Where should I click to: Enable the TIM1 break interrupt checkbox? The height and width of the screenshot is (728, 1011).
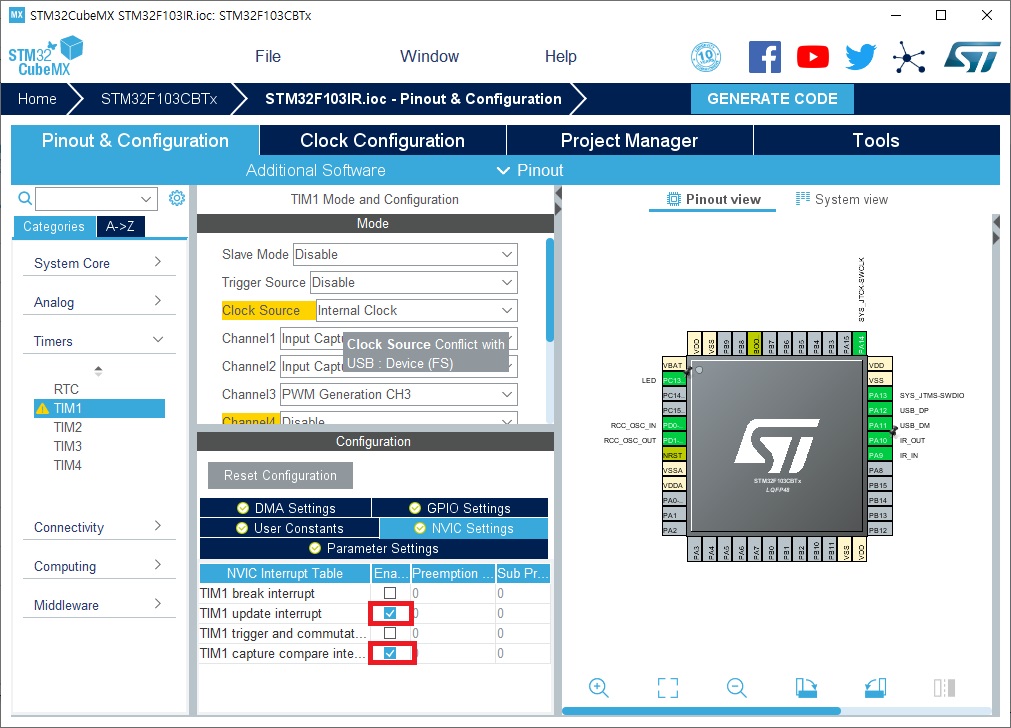390,593
